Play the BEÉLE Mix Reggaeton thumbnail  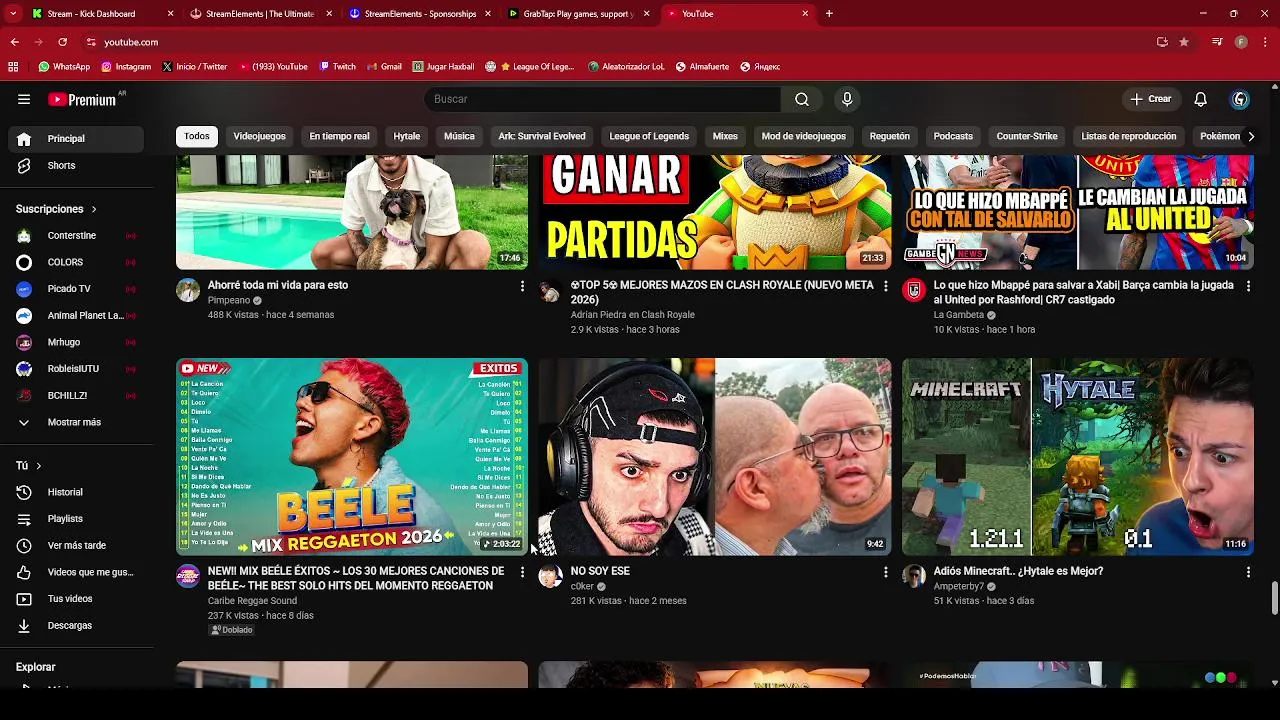click(x=352, y=456)
